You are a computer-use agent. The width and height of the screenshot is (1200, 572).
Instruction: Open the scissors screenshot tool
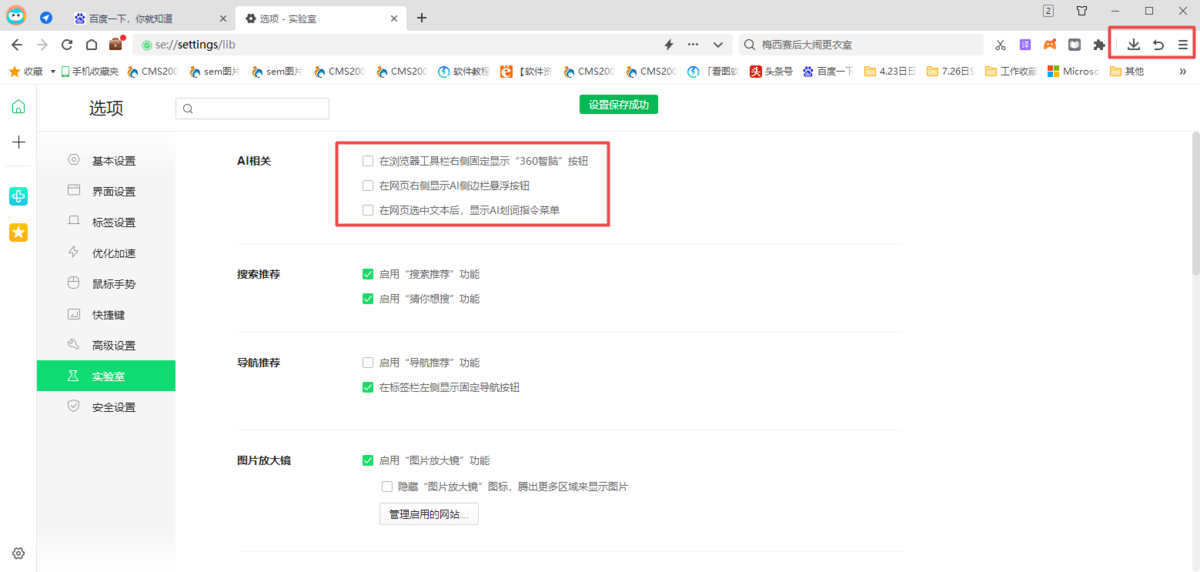tap(1000, 45)
